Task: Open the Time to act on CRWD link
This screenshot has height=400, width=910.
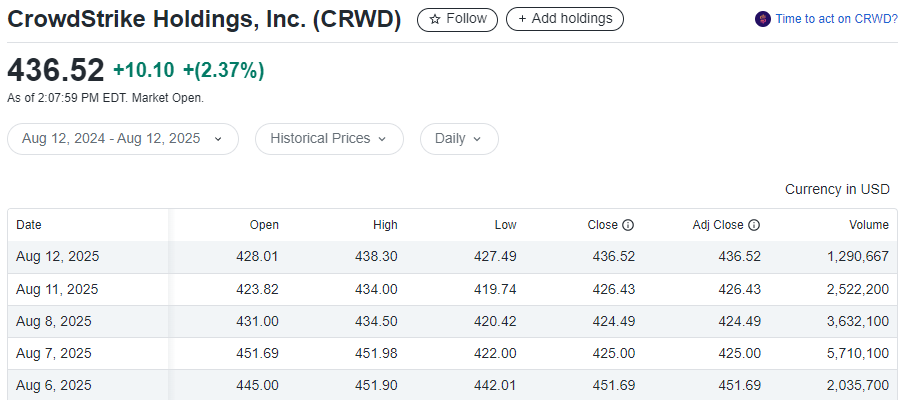Action: coord(836,19)
